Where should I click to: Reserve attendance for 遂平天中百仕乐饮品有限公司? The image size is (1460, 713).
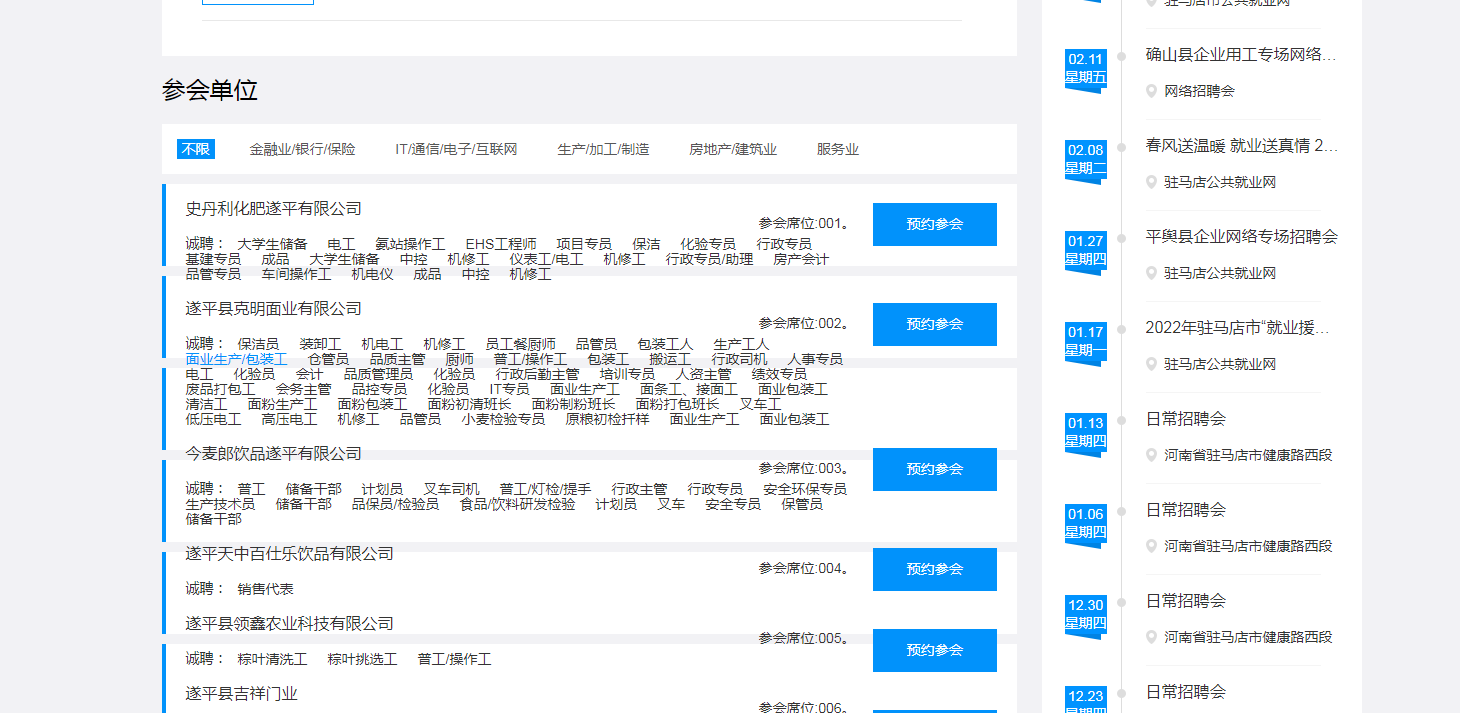[x=935, y=569]
